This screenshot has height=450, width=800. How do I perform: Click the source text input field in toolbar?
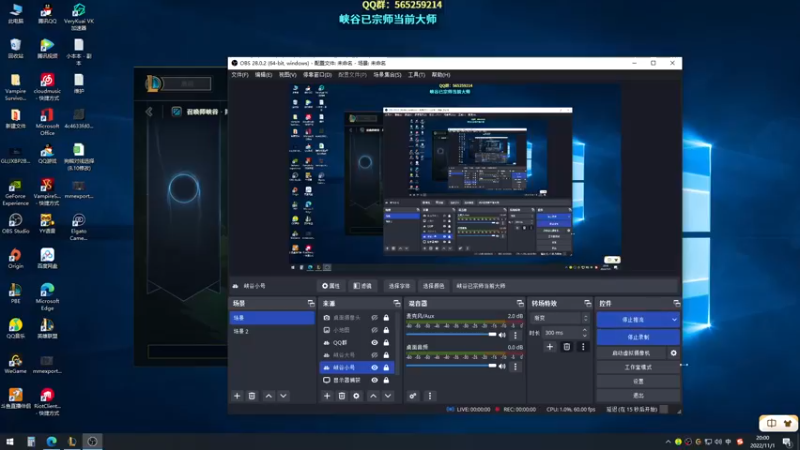pyautogui.click(x=564, y=286)
